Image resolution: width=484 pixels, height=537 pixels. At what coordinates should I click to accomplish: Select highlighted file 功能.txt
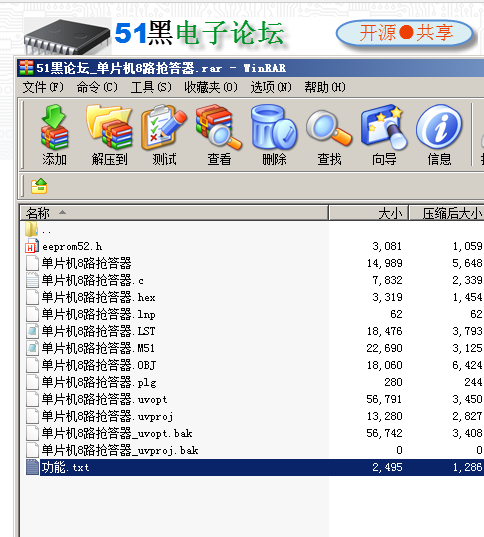(65, 467)
